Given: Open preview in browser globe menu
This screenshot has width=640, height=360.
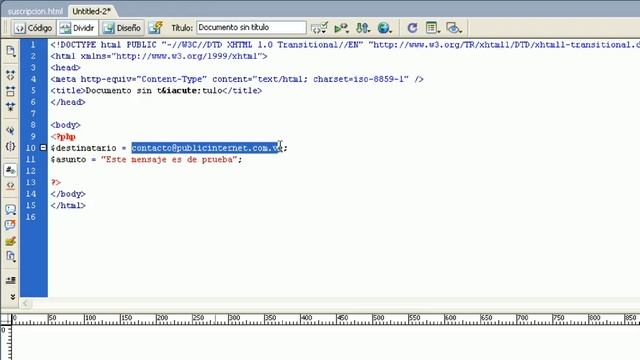Looking at the screenshot, I should tap(384, 28).
